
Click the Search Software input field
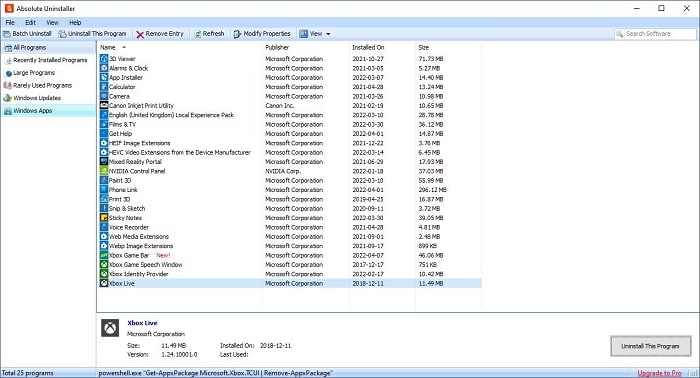point(655,34)
